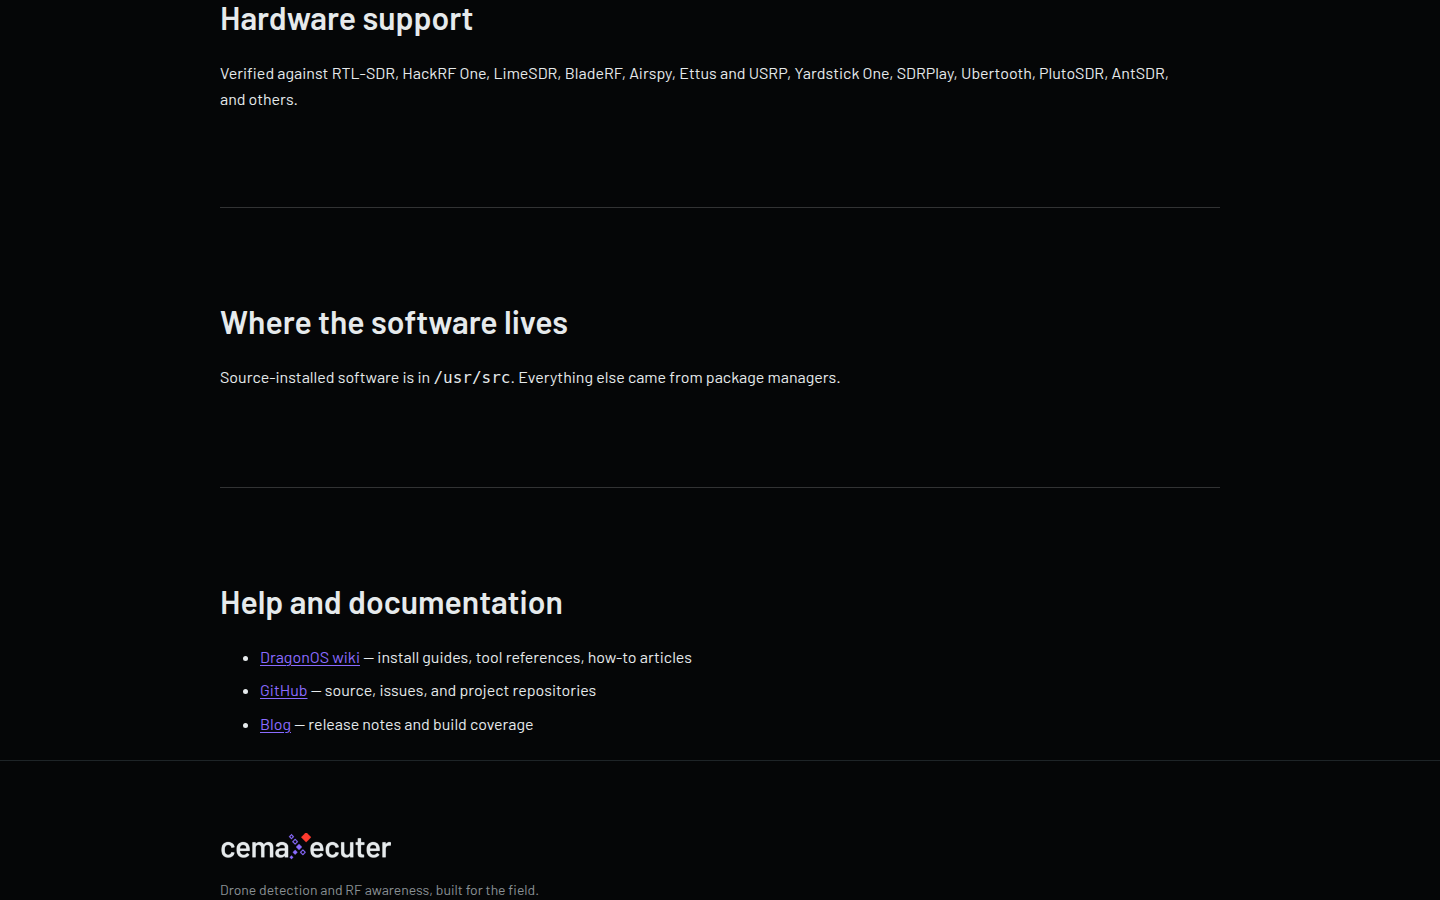Image resolution: width=1440 pixels, height=900 pixels.
Task: Open the DragonOS wiki link
Action: click(x=309, y=657)
